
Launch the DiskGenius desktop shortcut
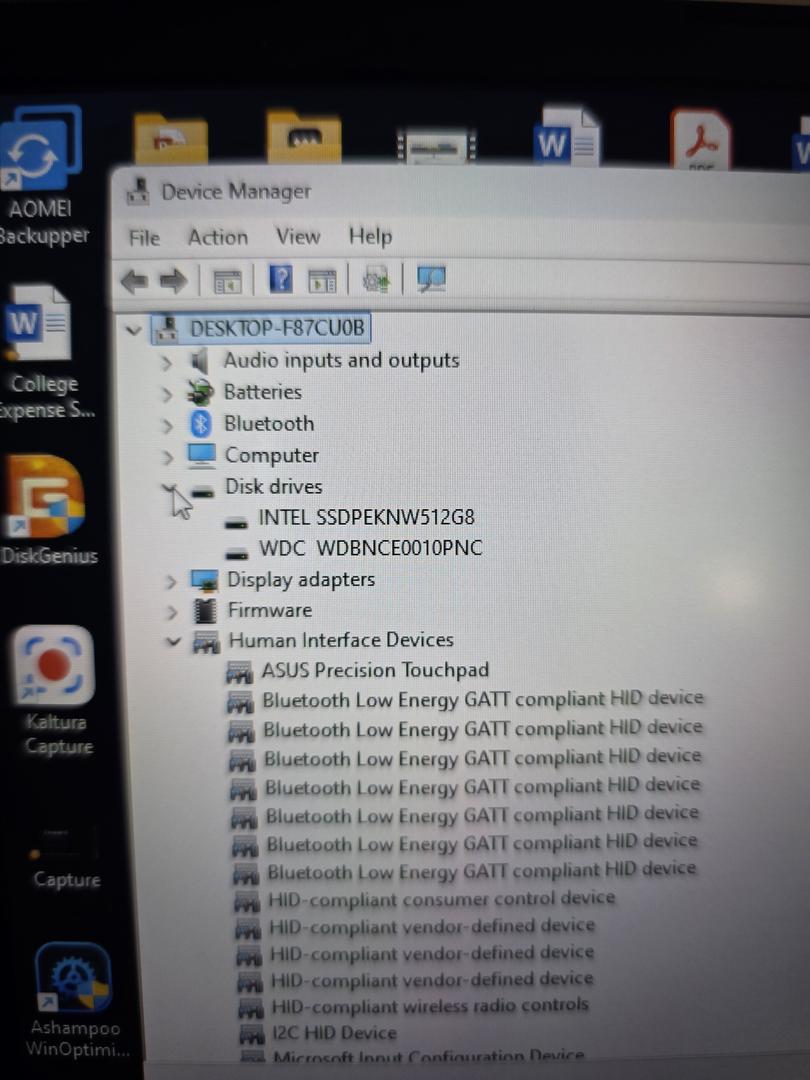(47, 510)
